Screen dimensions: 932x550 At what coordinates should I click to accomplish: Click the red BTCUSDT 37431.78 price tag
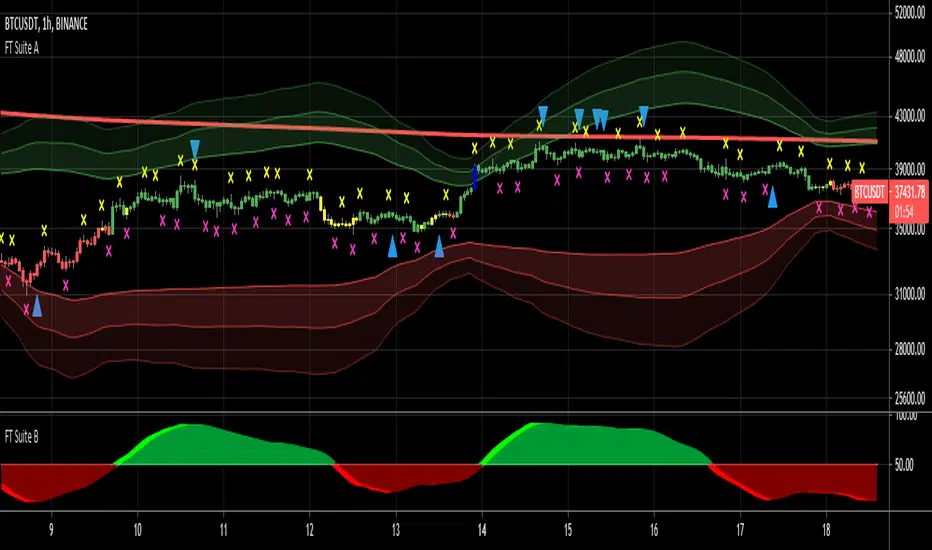(x=889, y=201)
